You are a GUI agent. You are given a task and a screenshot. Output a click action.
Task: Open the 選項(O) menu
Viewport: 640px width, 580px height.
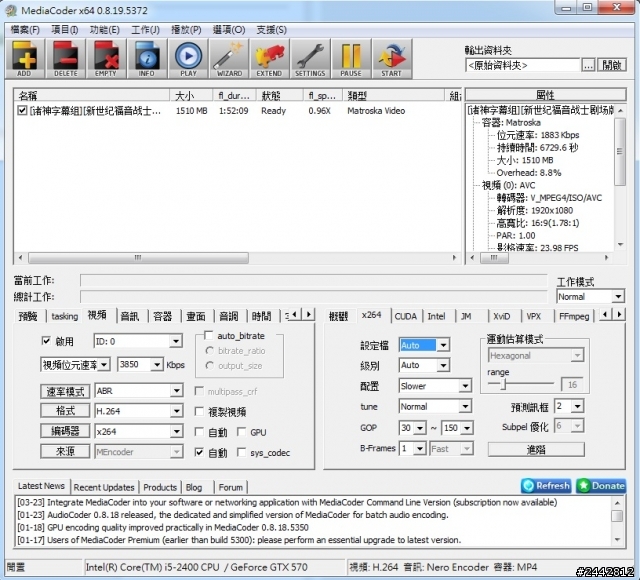[229, 30]
